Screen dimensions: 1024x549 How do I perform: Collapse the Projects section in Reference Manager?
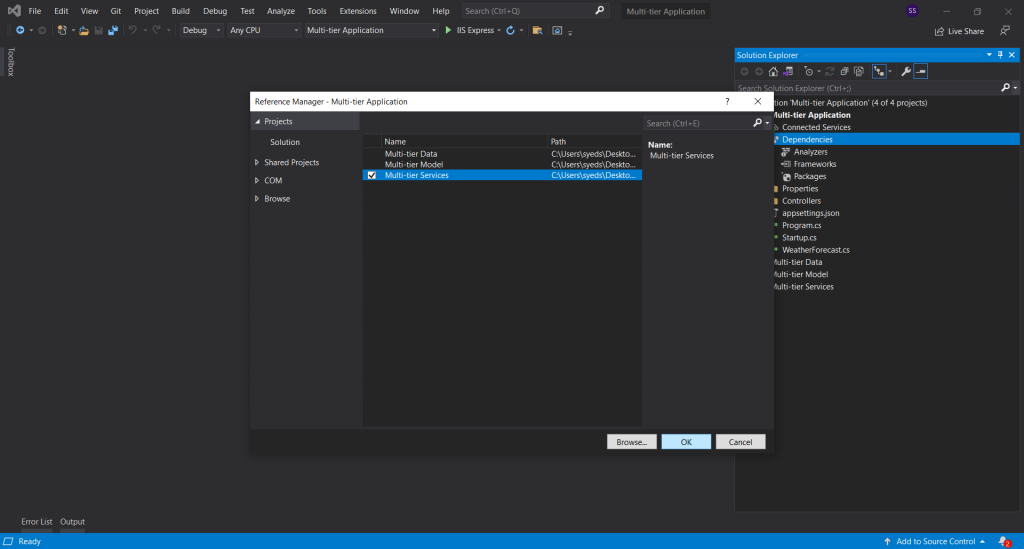(257, 121)
